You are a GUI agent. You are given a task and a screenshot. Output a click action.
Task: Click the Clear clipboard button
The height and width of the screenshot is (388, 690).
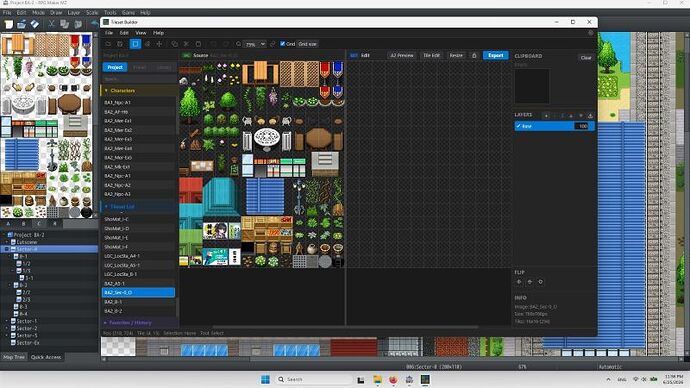586,58
